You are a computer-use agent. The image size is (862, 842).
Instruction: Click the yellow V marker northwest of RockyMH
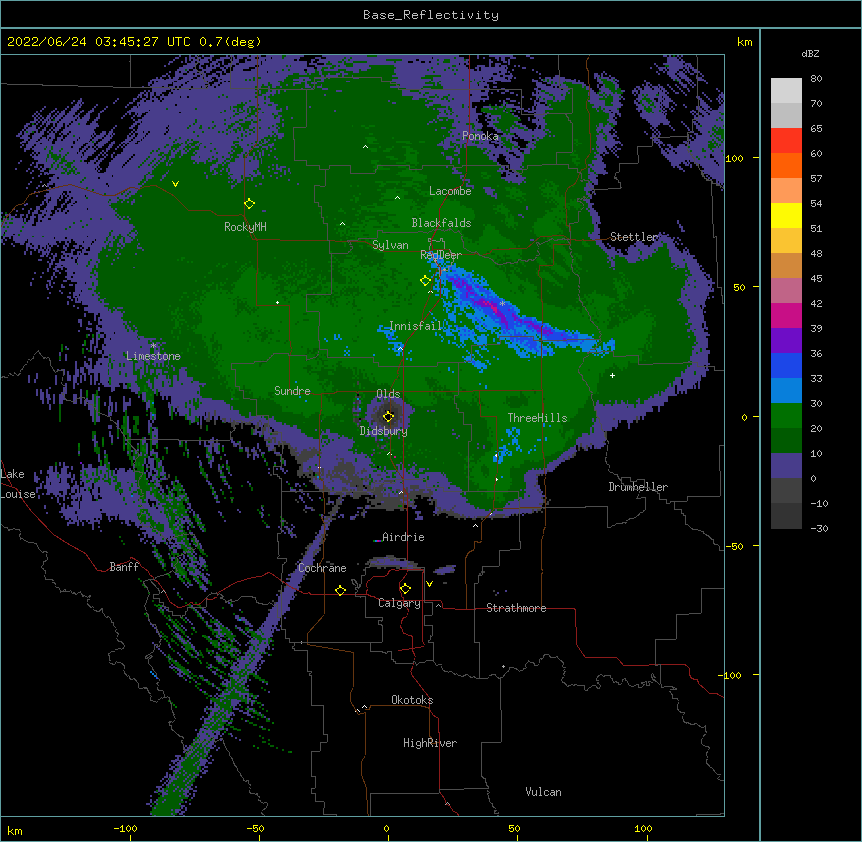click(175, 184)
